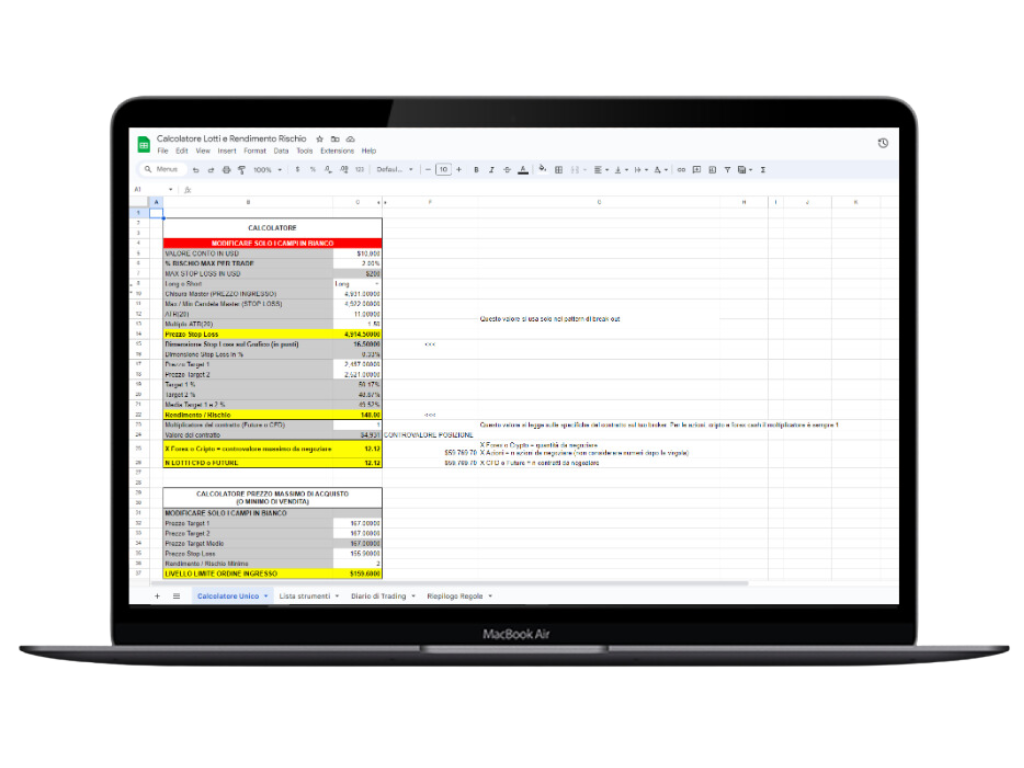This screenshot has width=1024, height=768.
Task: Open the Format menu
Action: click(x=255, y=151)
